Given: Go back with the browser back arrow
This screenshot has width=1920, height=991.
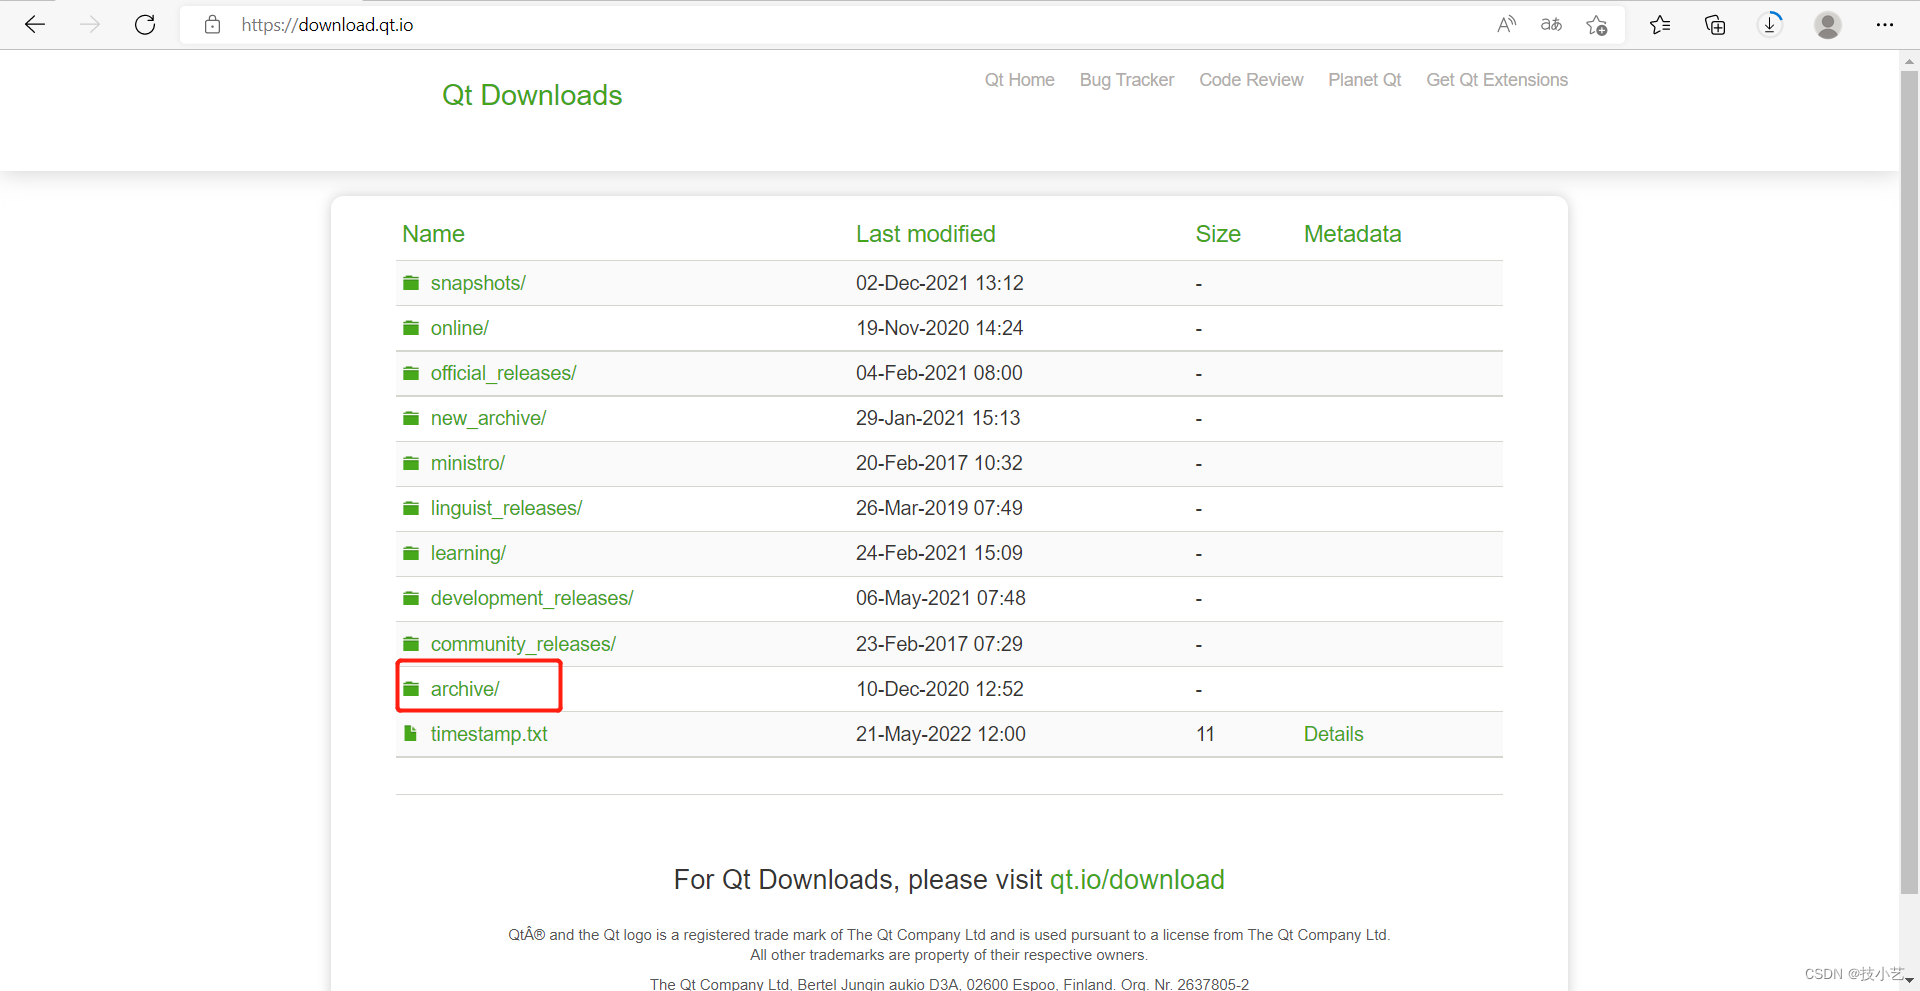Looking at the screenshot, I should (x=35, y=25).
